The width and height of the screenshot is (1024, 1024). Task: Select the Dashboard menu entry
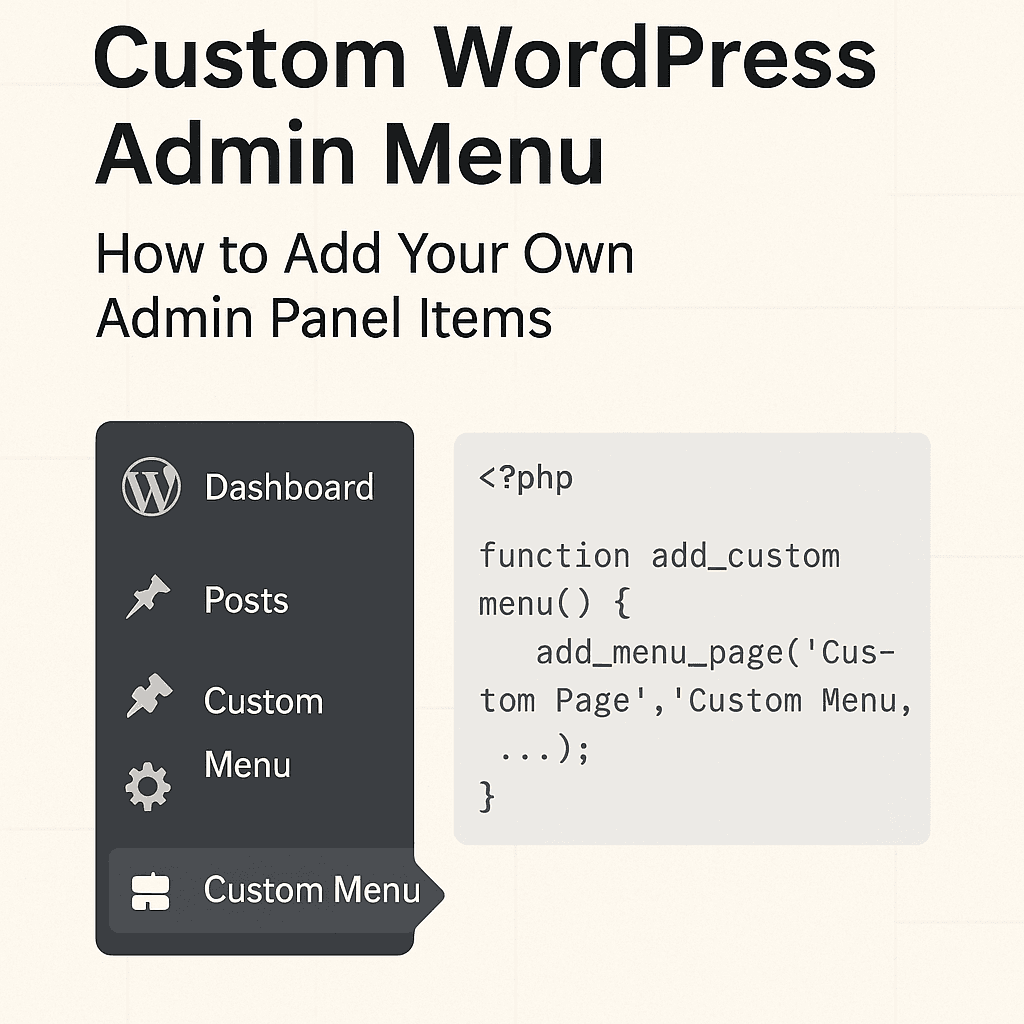(288, 487)
